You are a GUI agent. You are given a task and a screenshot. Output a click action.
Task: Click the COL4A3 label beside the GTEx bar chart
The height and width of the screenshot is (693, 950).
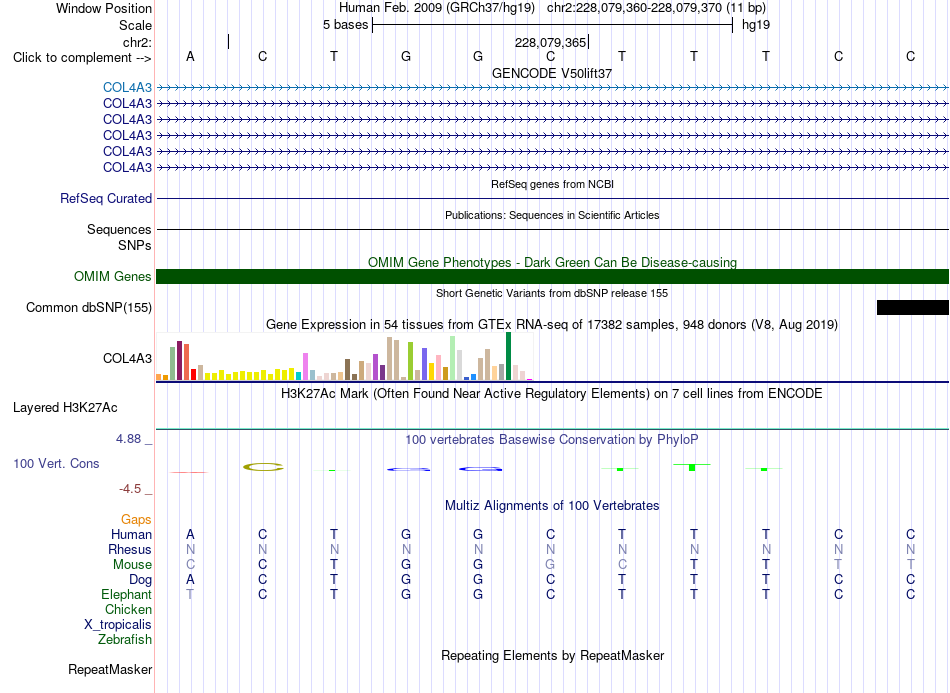[127, 359]
